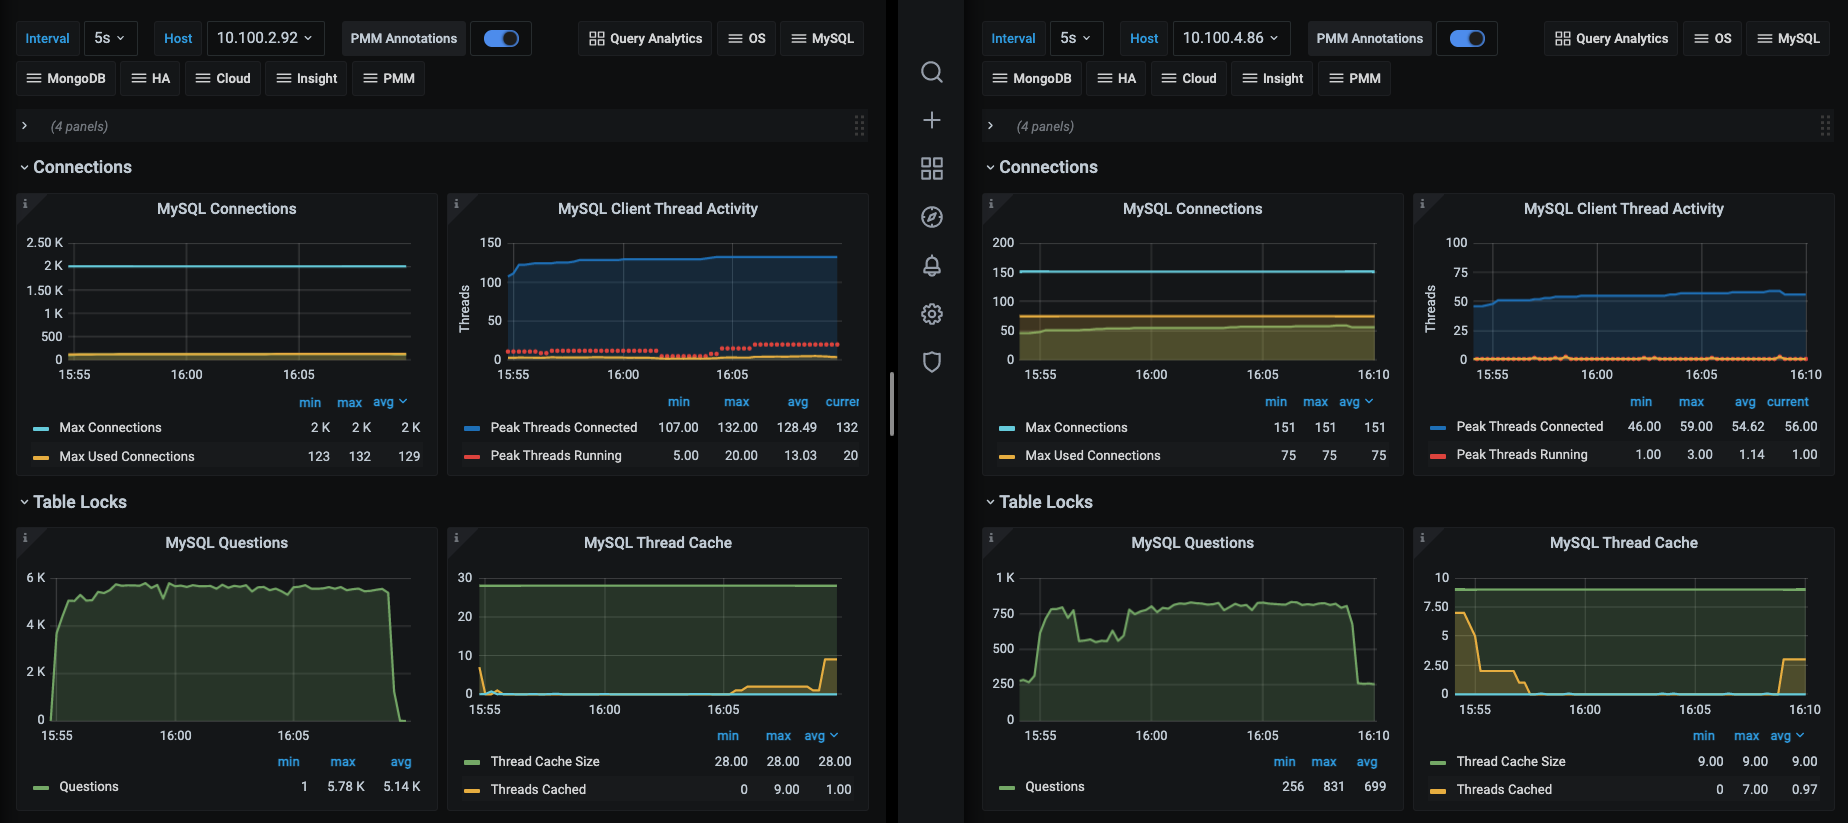Image resolution: width=1848 pixels, height=823 pixels.
Task: Open Cloud menu in left dashboard
Action: coord(223,78)
